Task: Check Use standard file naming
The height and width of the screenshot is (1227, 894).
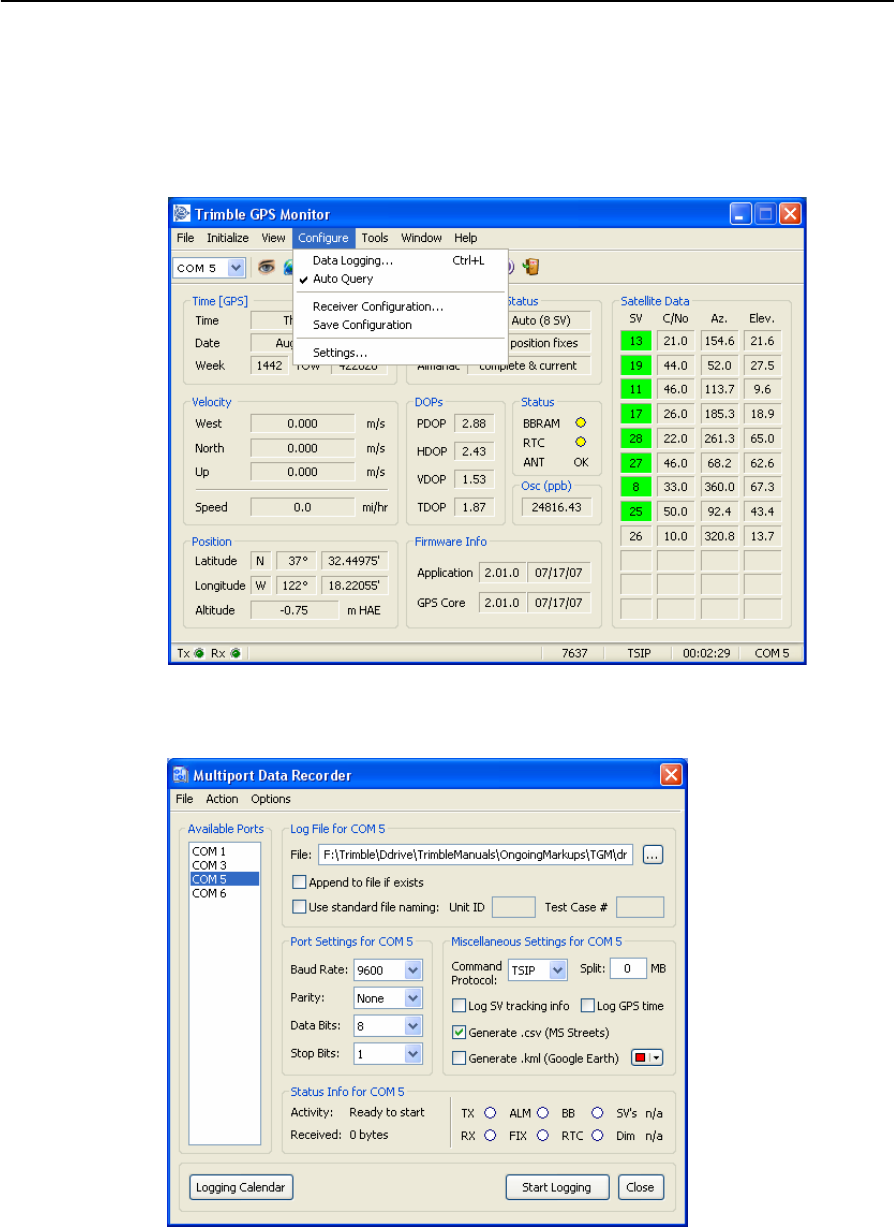Action: click(298, 907)
